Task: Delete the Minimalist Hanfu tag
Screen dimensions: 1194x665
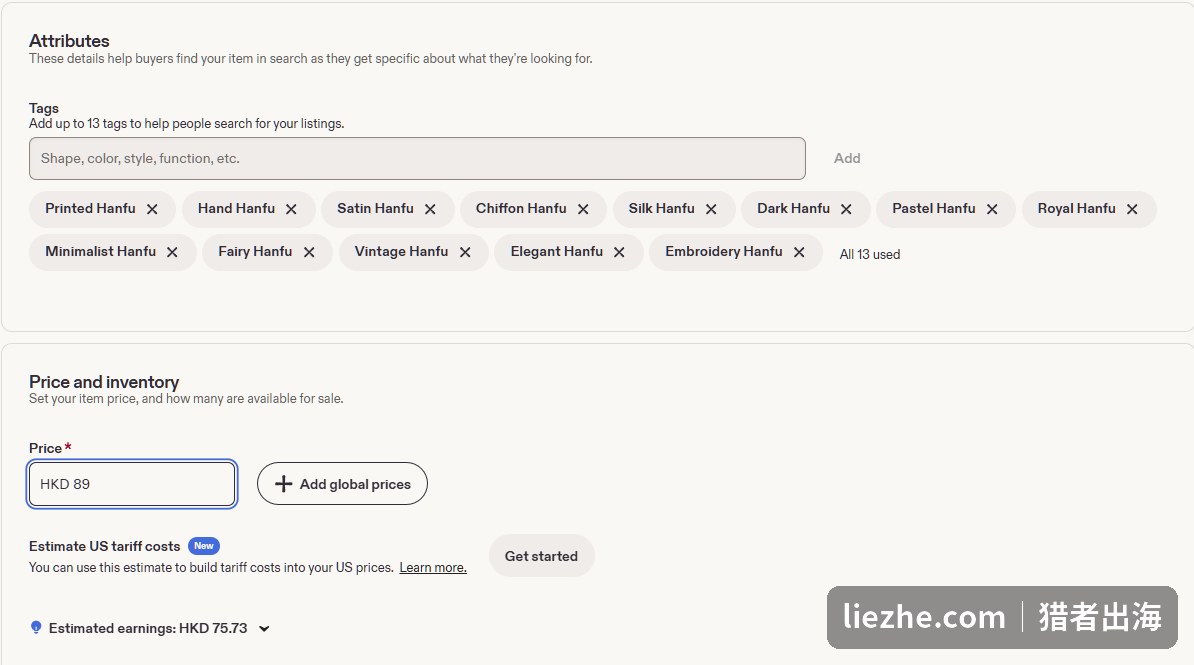Action: (172, 252)
